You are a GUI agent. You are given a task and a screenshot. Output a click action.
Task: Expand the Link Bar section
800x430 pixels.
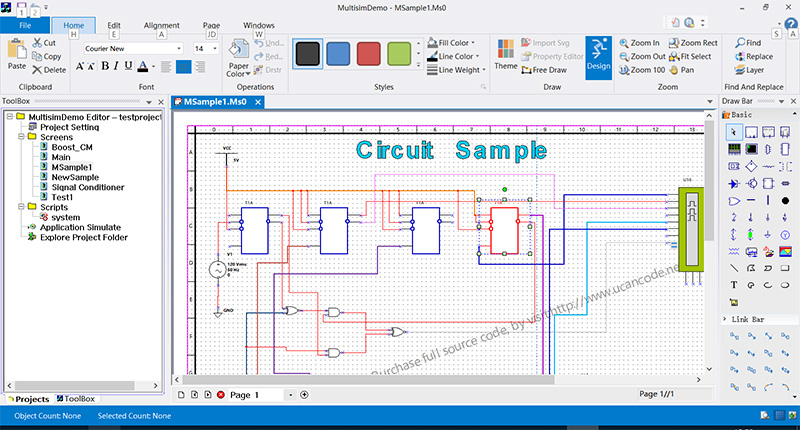(725, 319)
